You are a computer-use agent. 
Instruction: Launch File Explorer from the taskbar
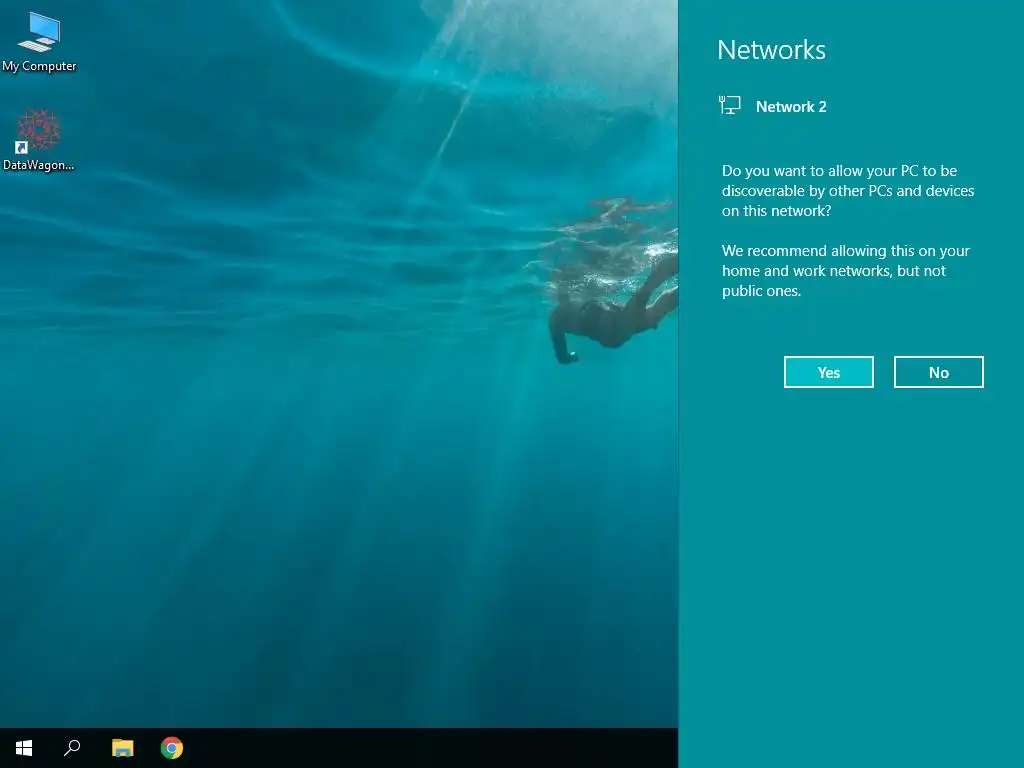pos(122,748)
